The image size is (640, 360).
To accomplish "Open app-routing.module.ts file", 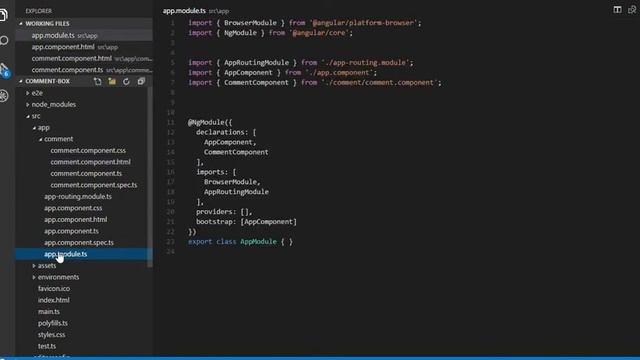I will click(78, 196).
